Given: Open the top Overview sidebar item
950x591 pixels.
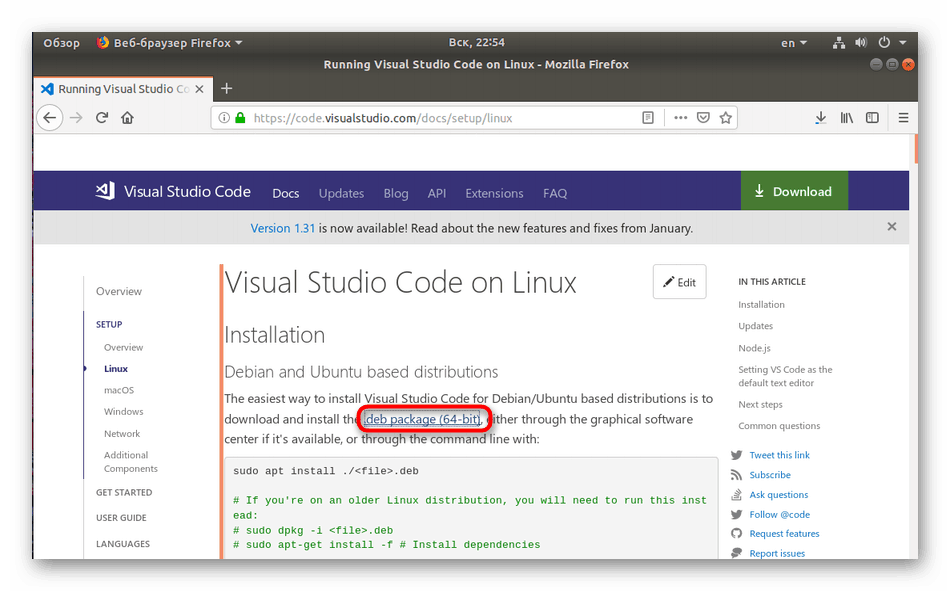Looking at the screenshot, I should (119, 291).
